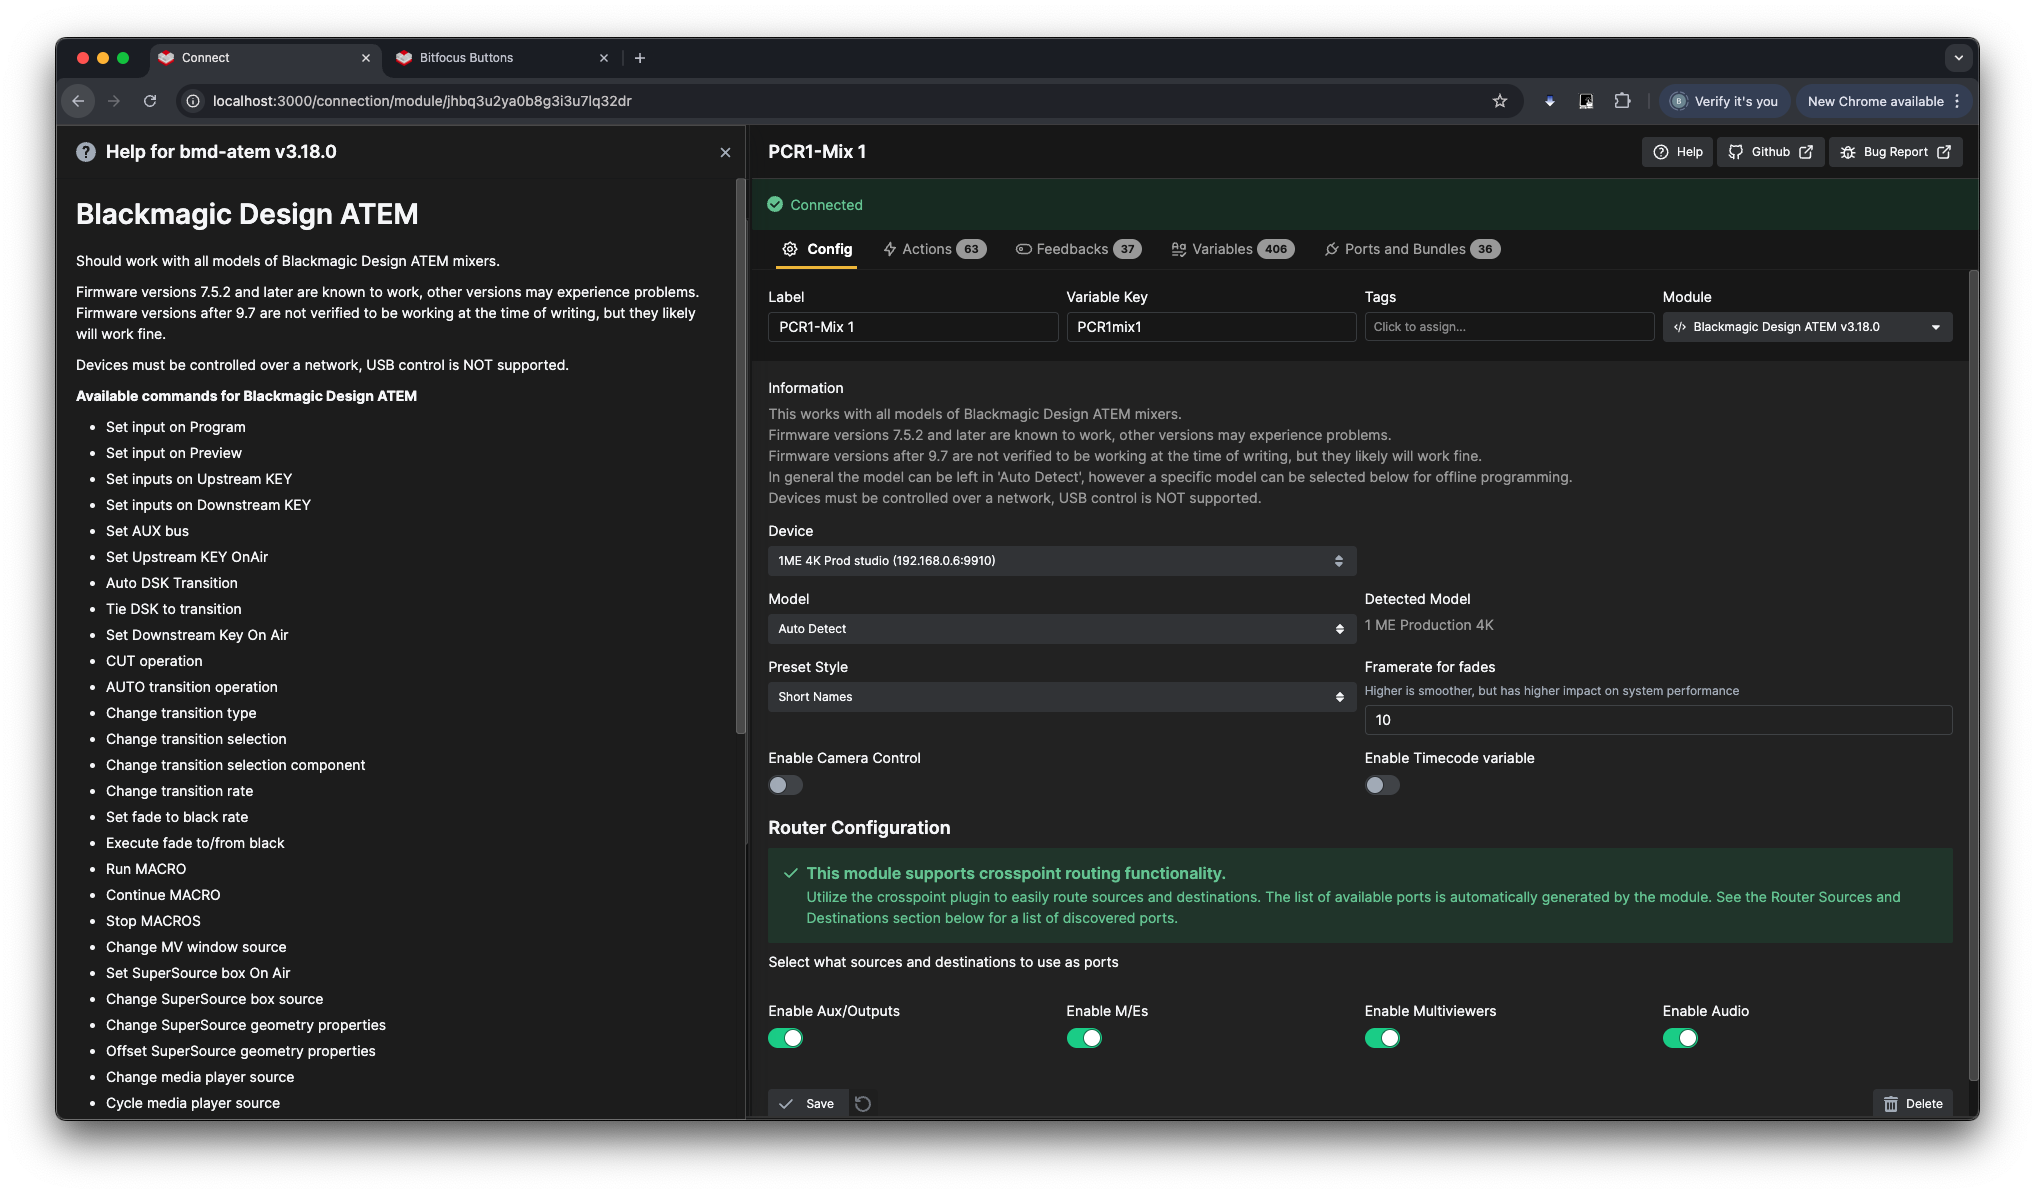Close the Connect browser tab
This screenshot has height=1194, width=2035.
[x=366, y=58]
